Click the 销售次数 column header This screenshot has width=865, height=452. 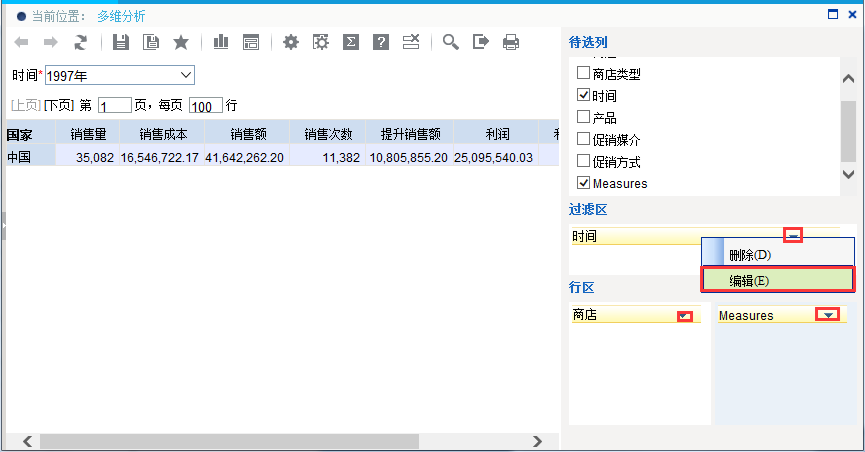point(328,134)
